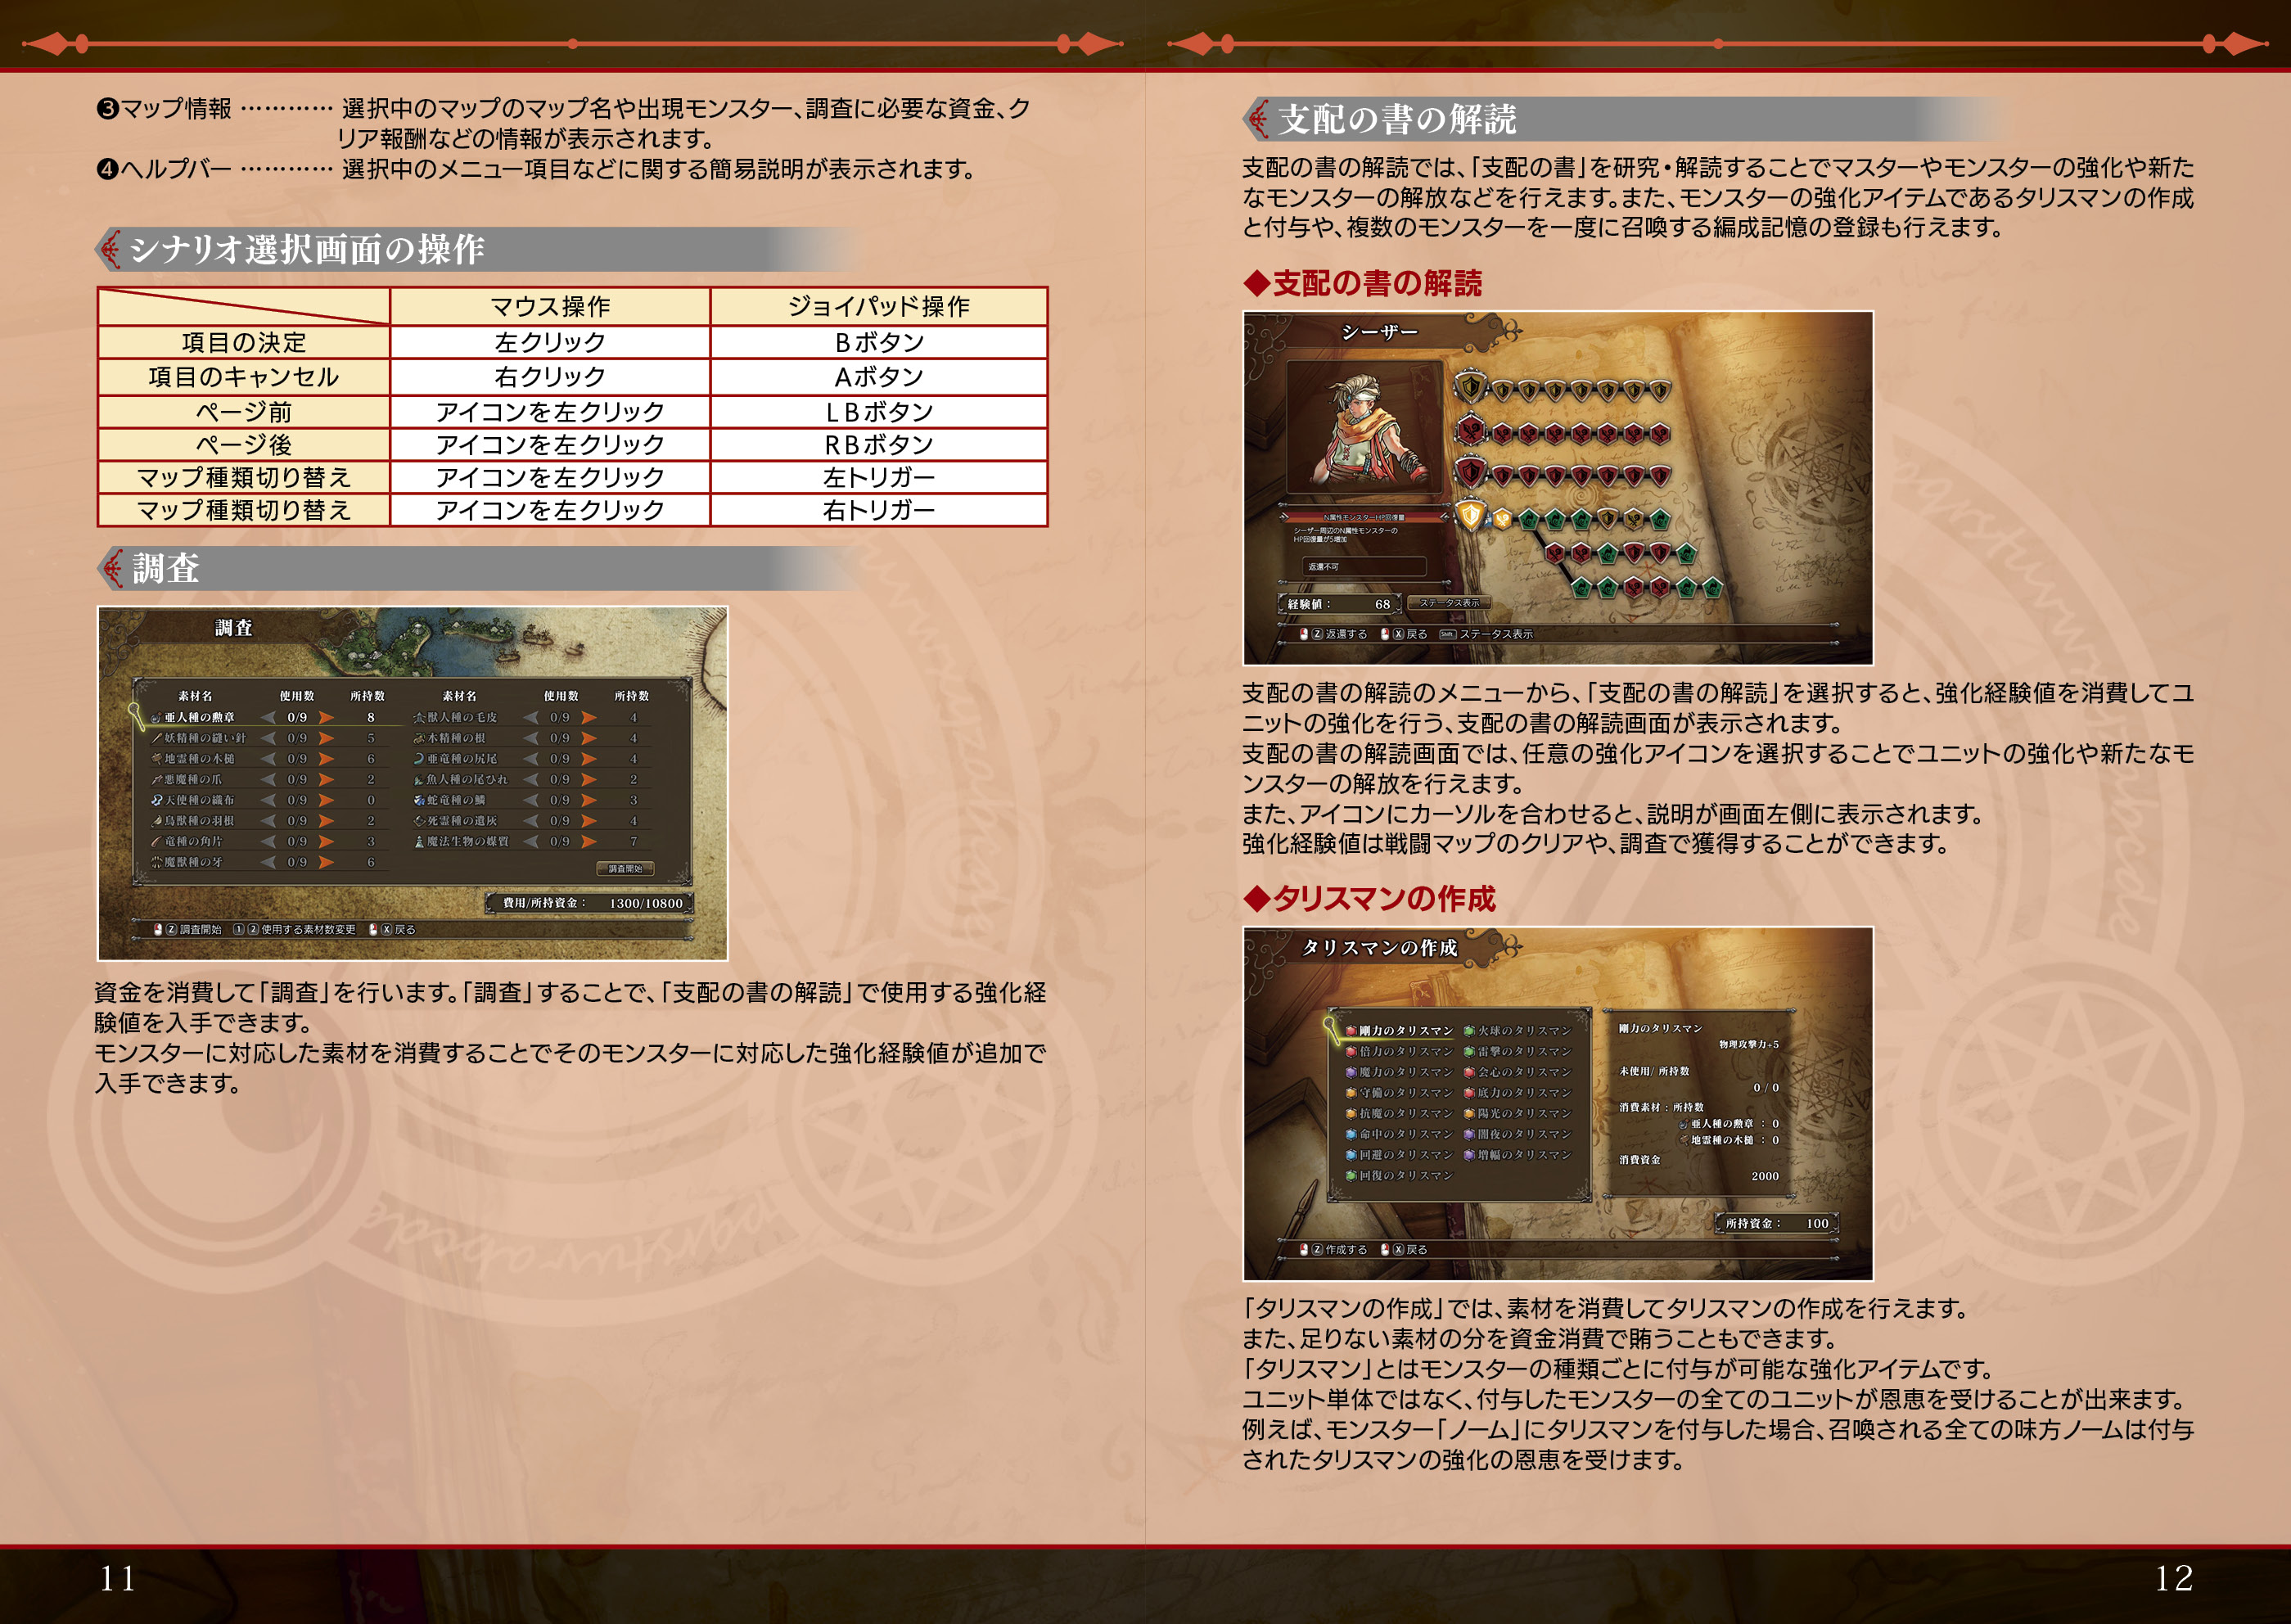Click the 亜人種の勲章 material icon in survey list
This screenshot has height=1624, width=2291.
tap(156, 718)
